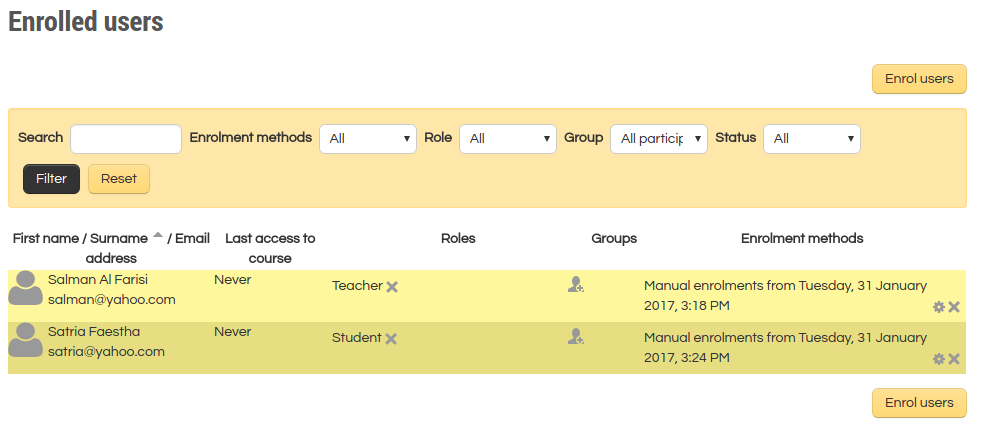Screen dimensions: 981x434
Task: Expand the Group filter dropdown
Action: pos(658,139)
